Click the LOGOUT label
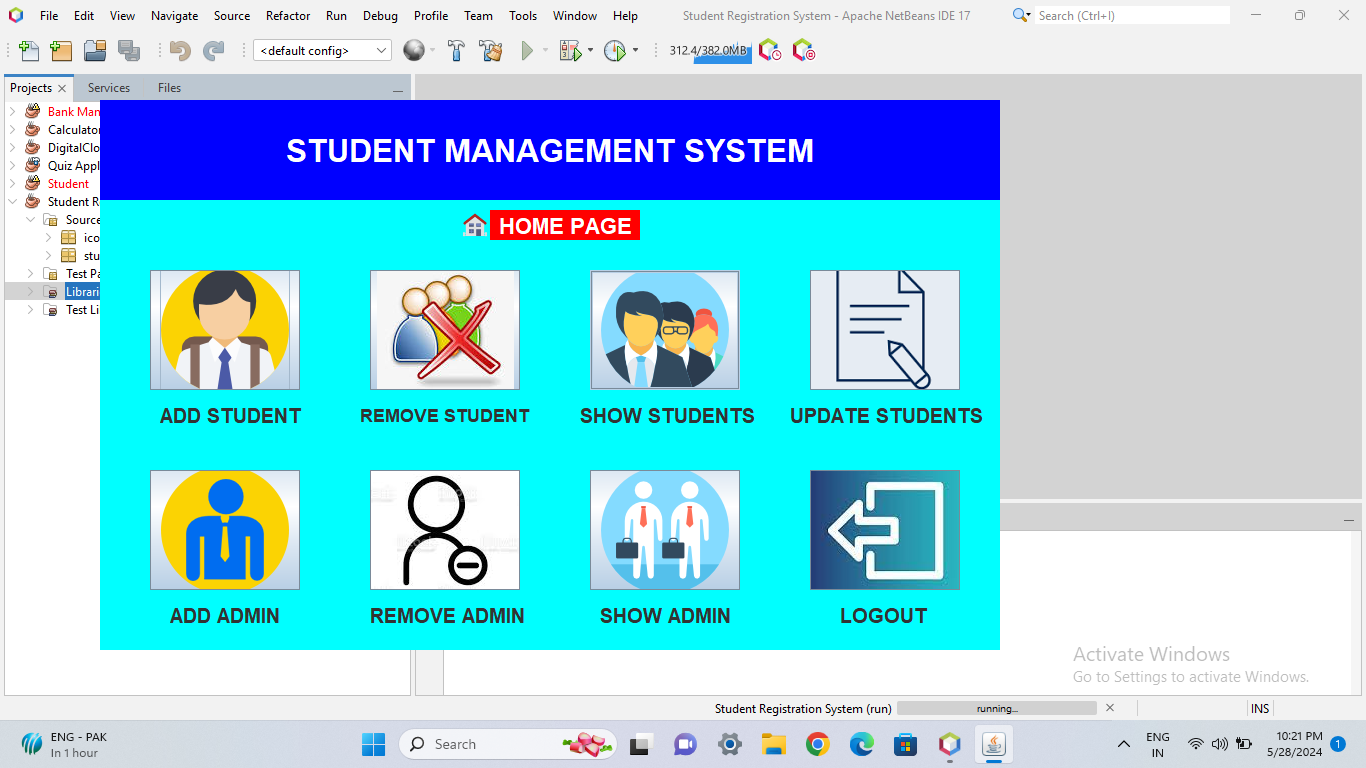This screenshot has width=1366, height=768. tap(884, 616)
